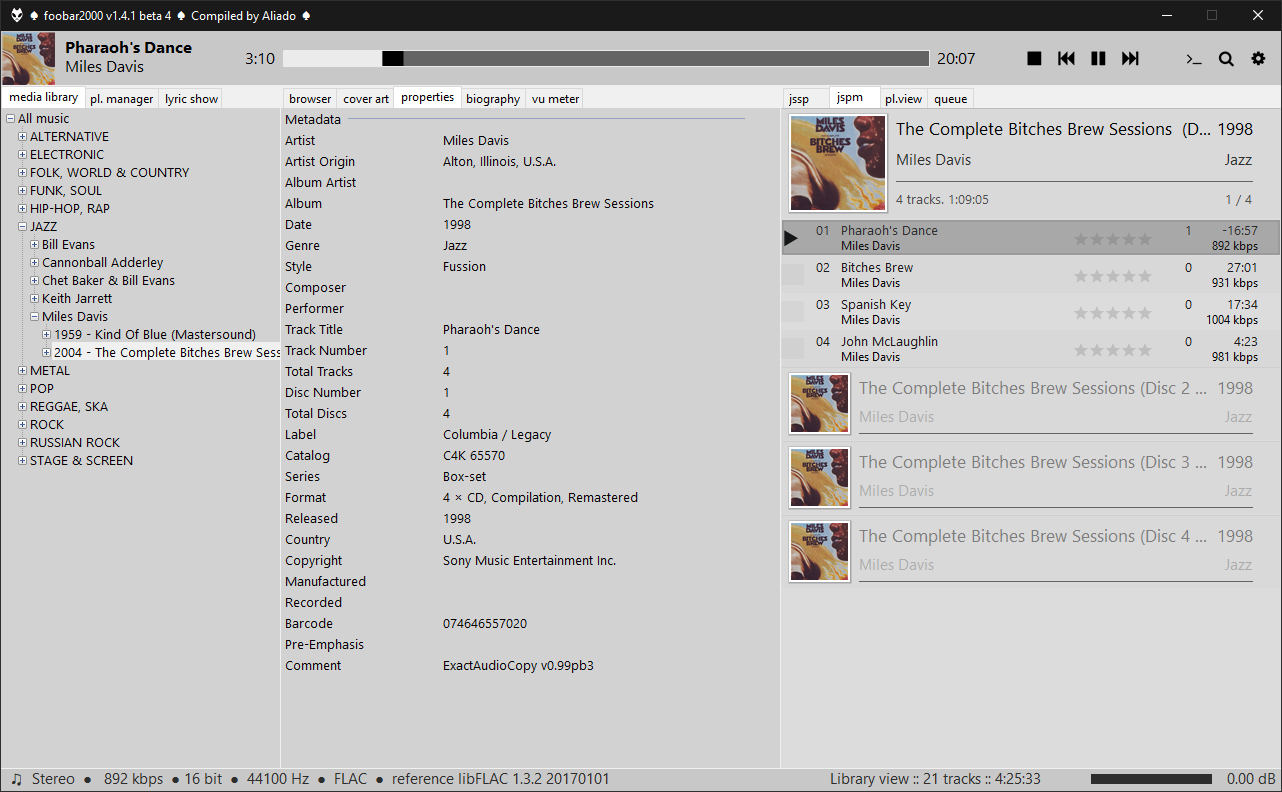The width and height of the screenshot is (1282, 792).
Task: Select the Kind Of Blue album
Action: [x=154, y=335]
